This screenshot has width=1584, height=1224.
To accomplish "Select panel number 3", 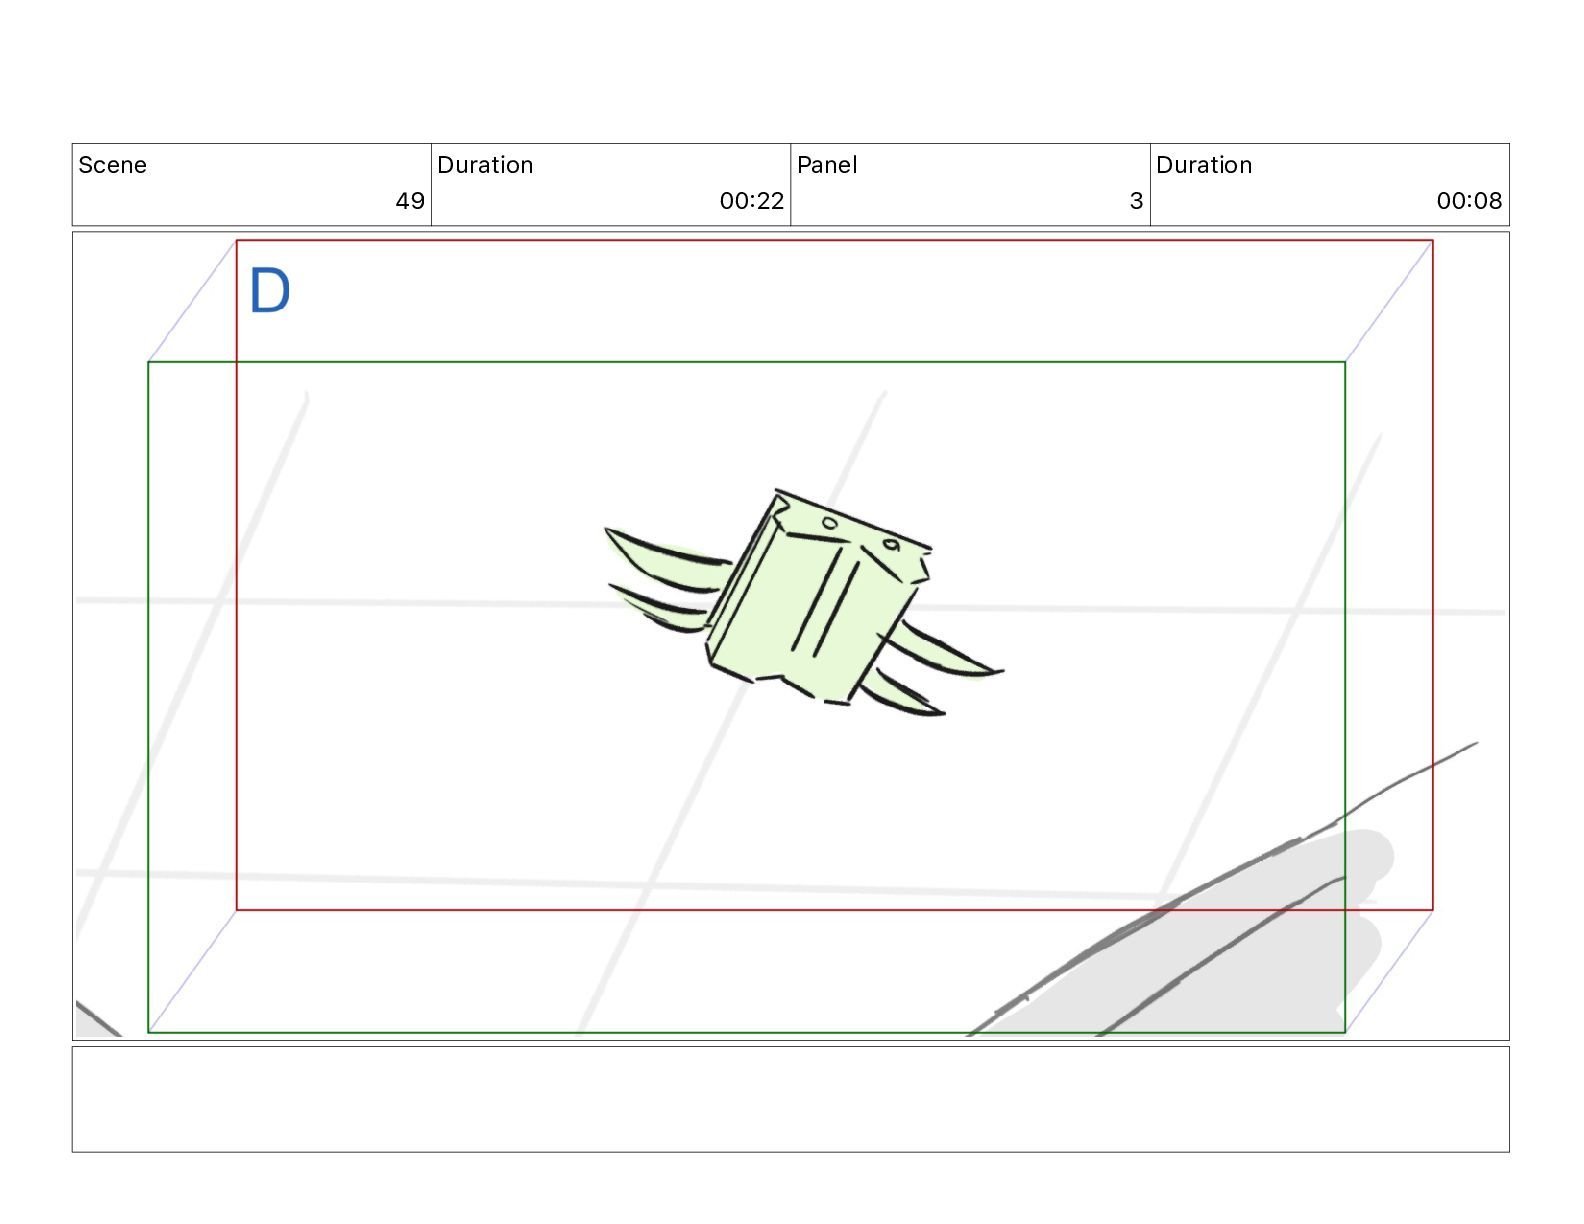I will (1136, 201).
